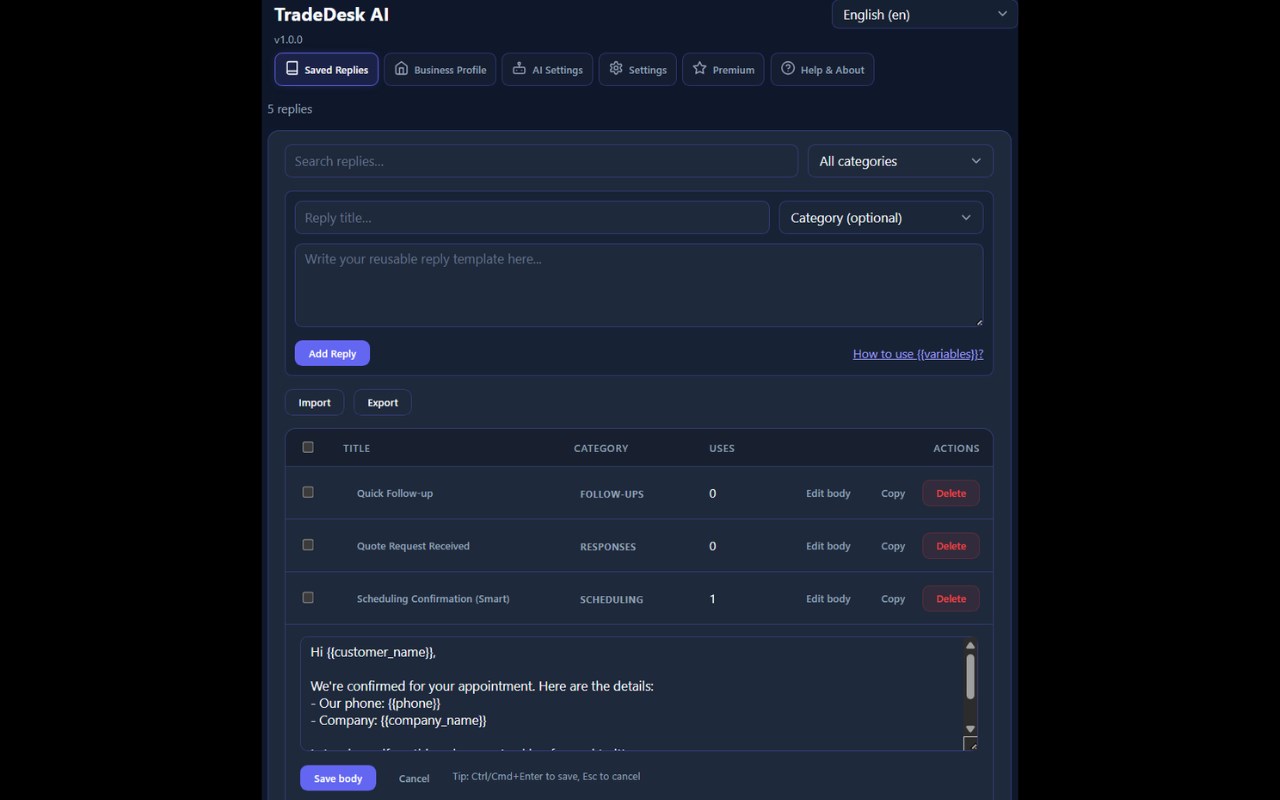
Task: Click the body editor scroll-down arrow
Action: (970, 729)
